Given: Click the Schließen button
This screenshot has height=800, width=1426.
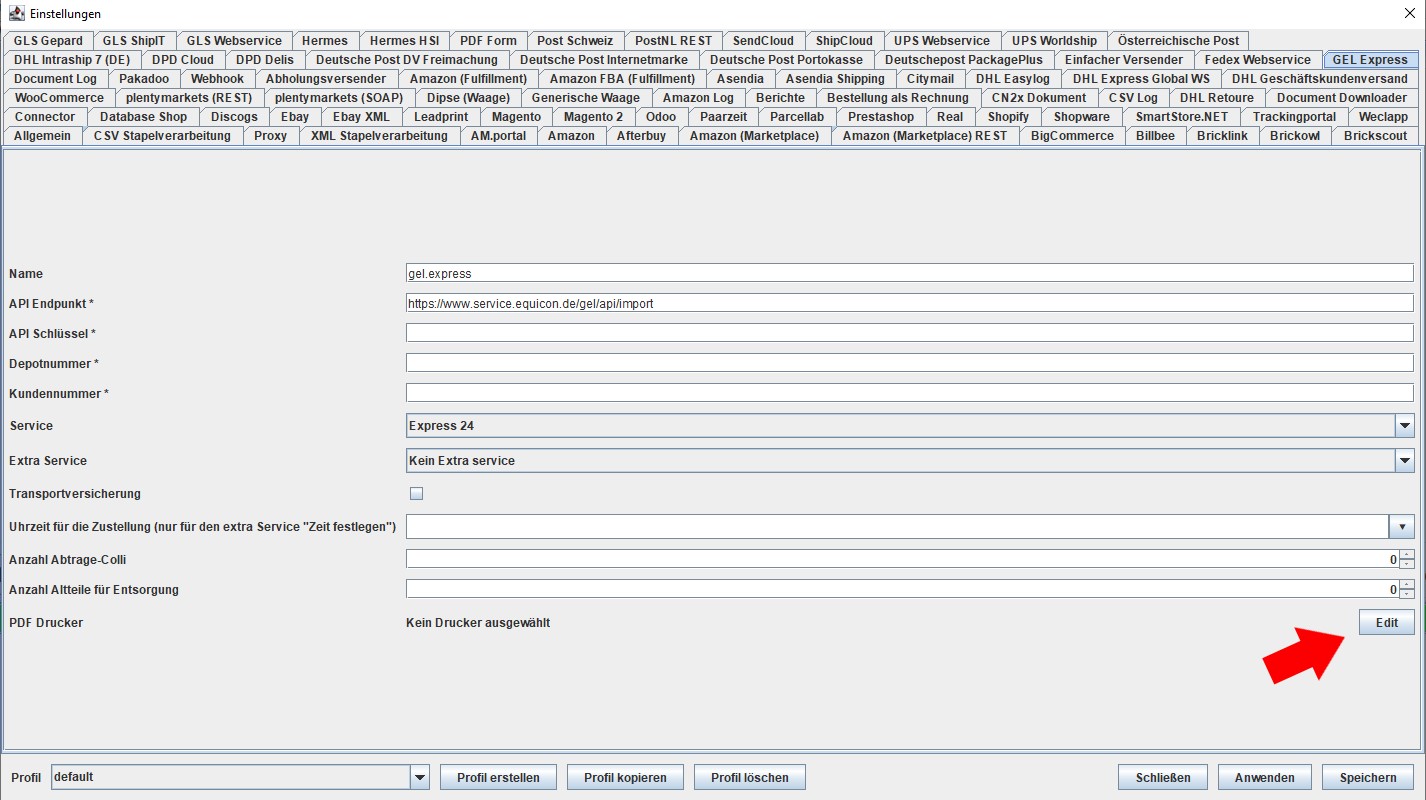Looking at the screenshot, I should [x=1163, y=778].
